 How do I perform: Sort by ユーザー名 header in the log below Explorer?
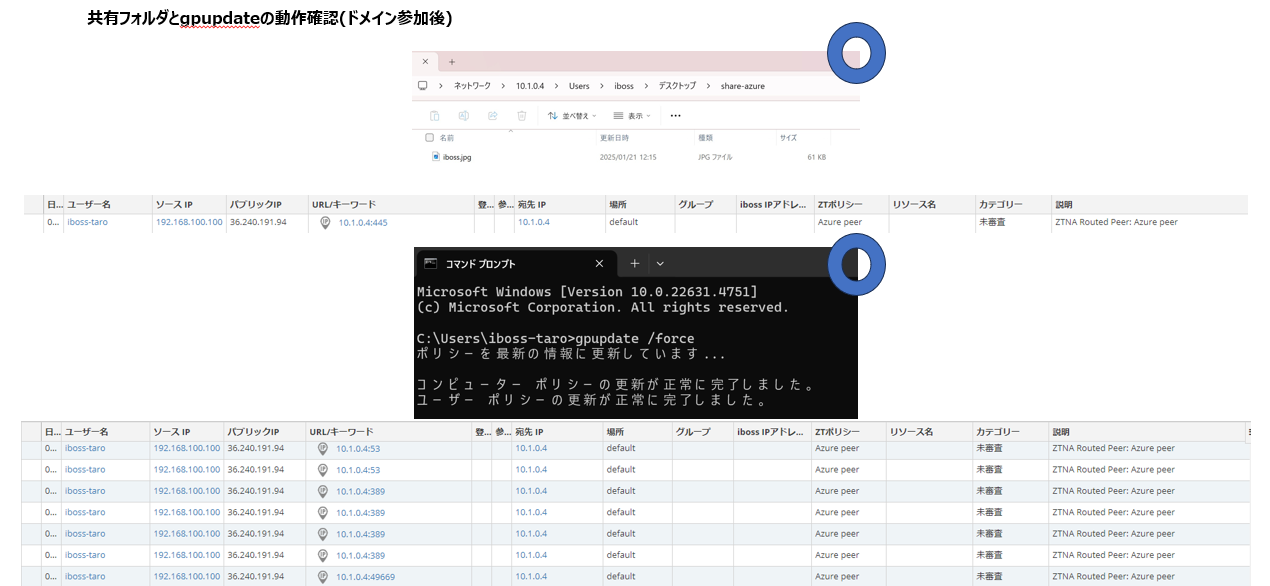click(87, 204)
